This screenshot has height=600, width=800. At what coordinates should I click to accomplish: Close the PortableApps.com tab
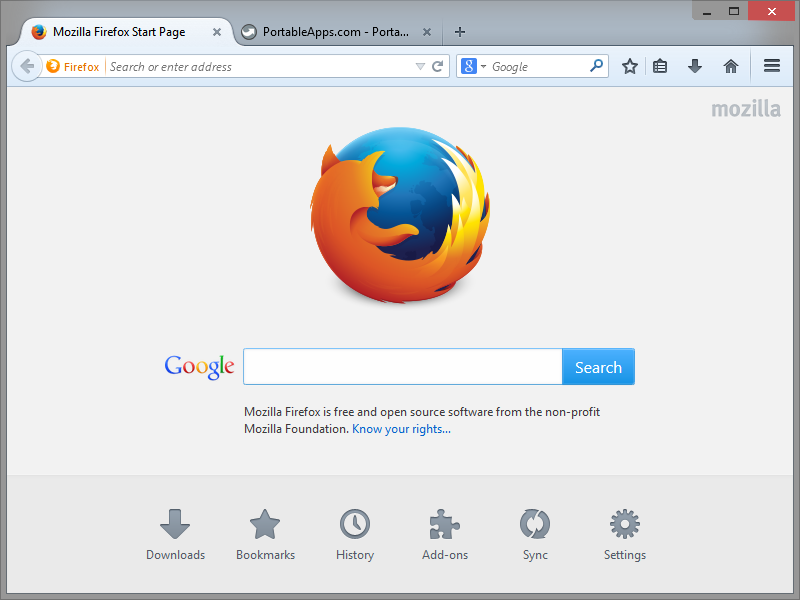click(x=427, y=32)
